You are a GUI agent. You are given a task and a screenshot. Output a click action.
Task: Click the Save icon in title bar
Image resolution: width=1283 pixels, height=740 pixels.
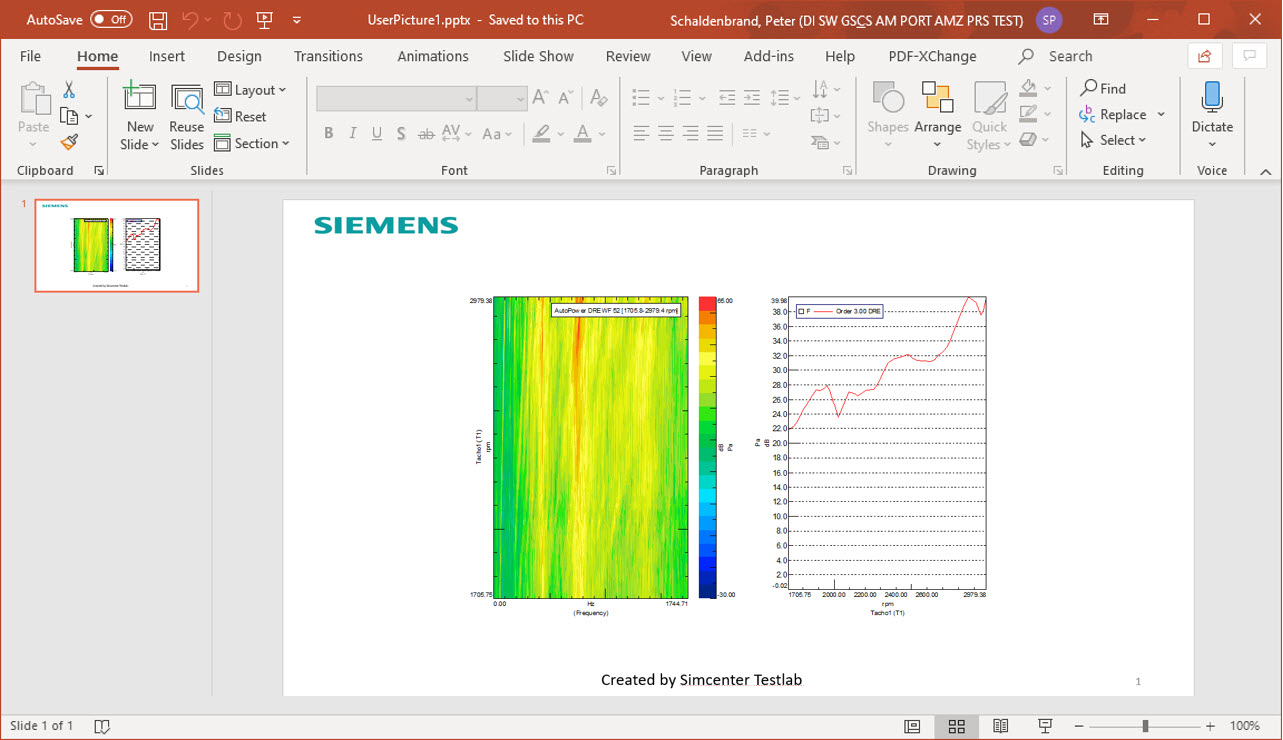tap(157, 20)
